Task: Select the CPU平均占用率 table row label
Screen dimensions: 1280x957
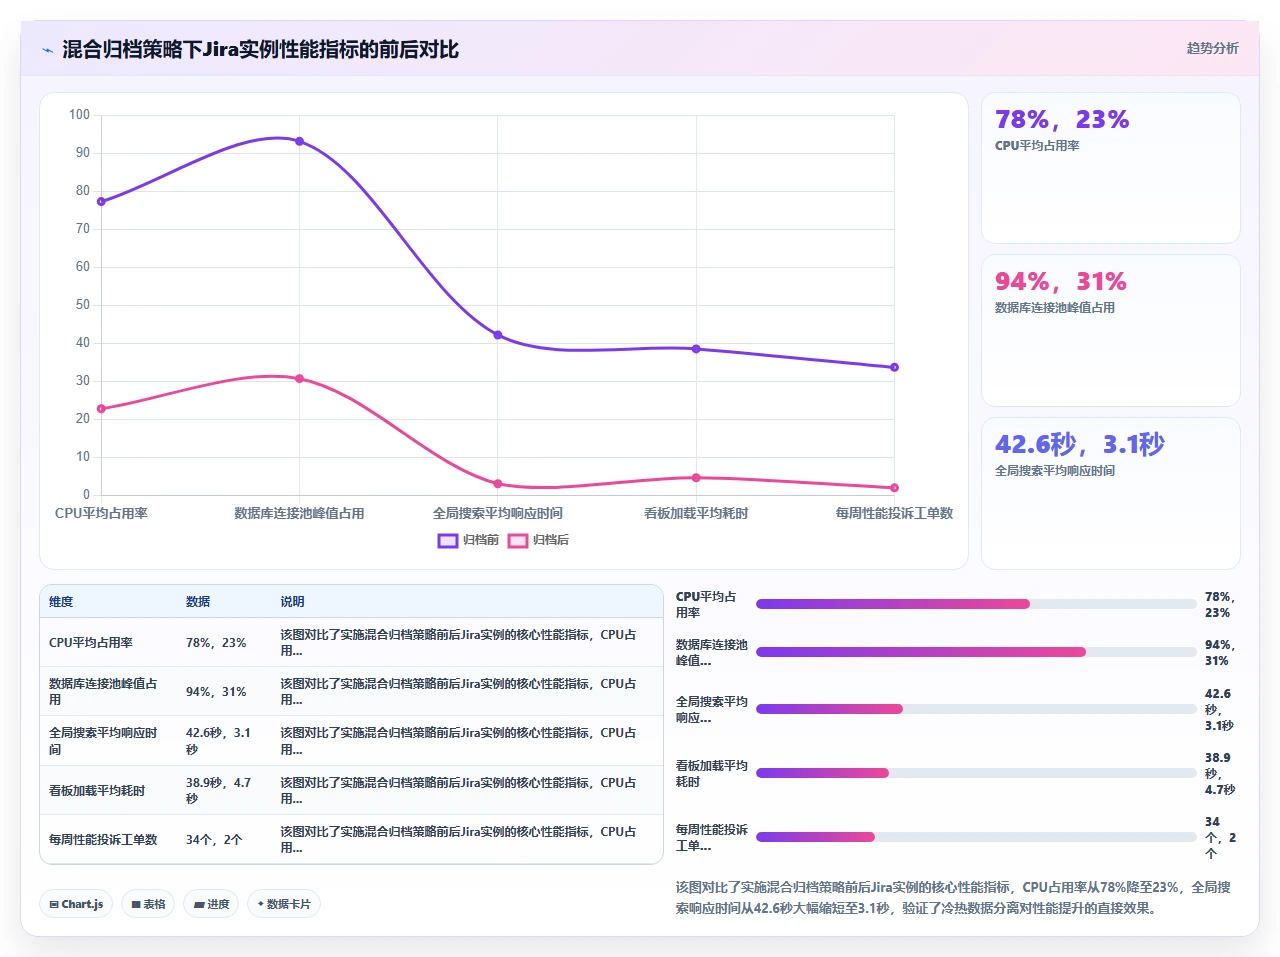Action: pyautogui.click(x=91, y=643)
